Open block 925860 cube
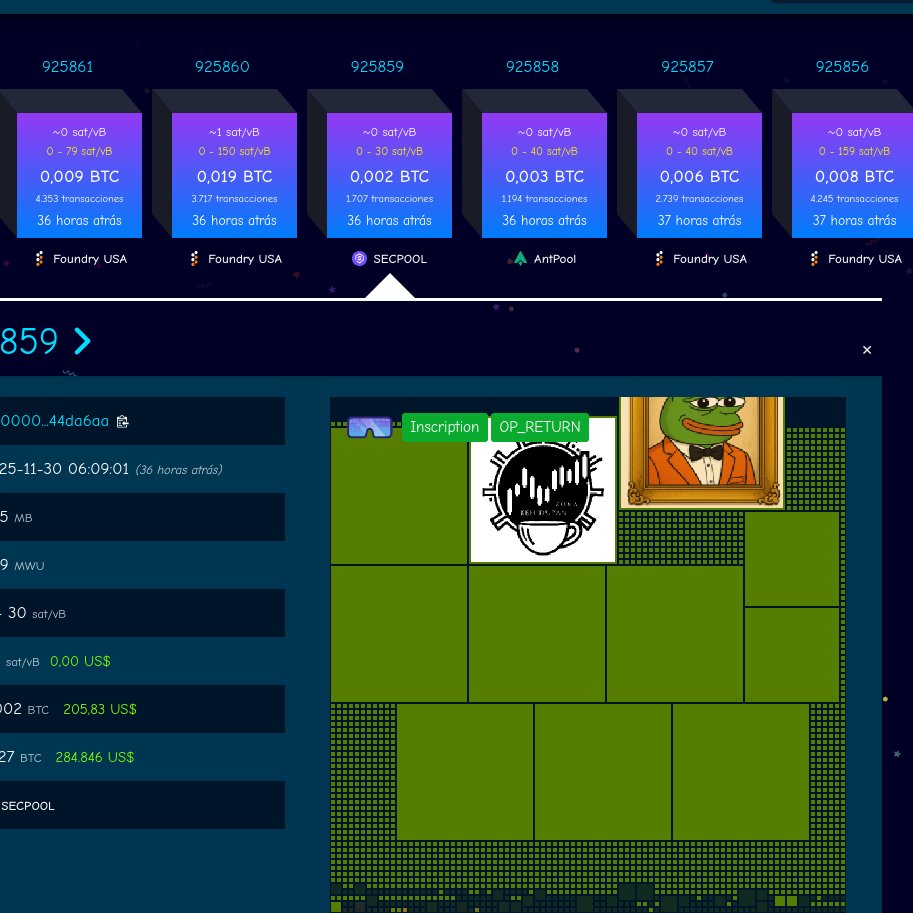Viewport: 913px width, 913px height. (234, 175)
